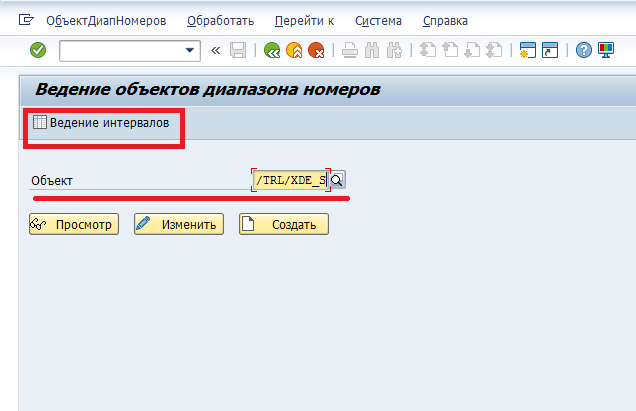The image size is (636, 411).
Task: Click the Print icon in toolbar
Action: (349, 50)
